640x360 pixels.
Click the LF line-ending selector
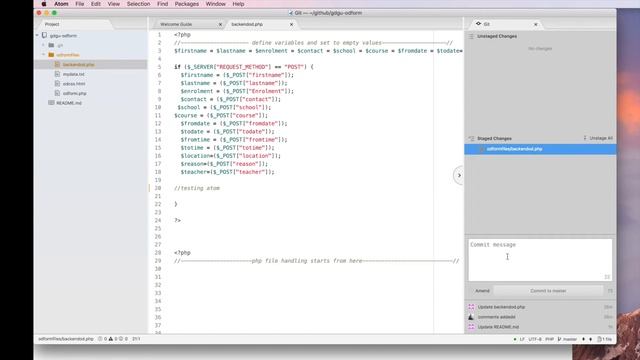pyautogui.click(x=522, y=339)
